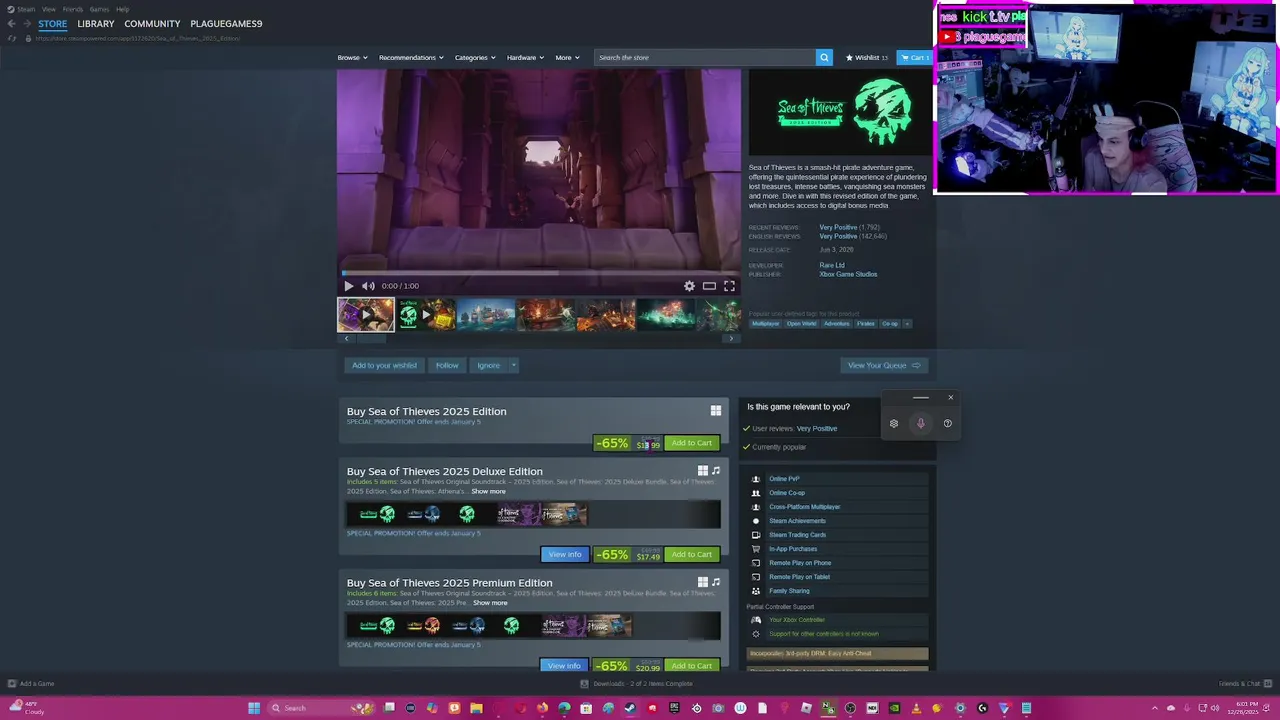
Task: Show more of Premium Edition contents
Action: point(490,603)
